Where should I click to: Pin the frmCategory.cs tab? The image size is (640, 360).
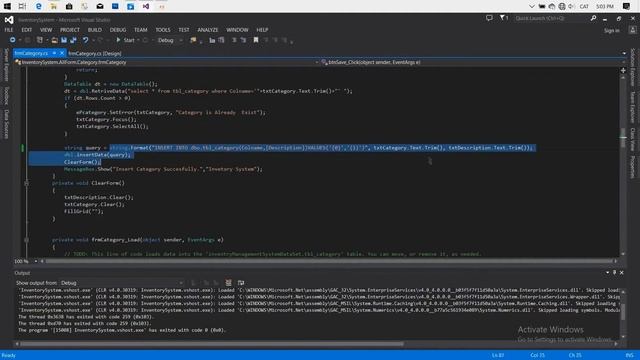[54, 53]
